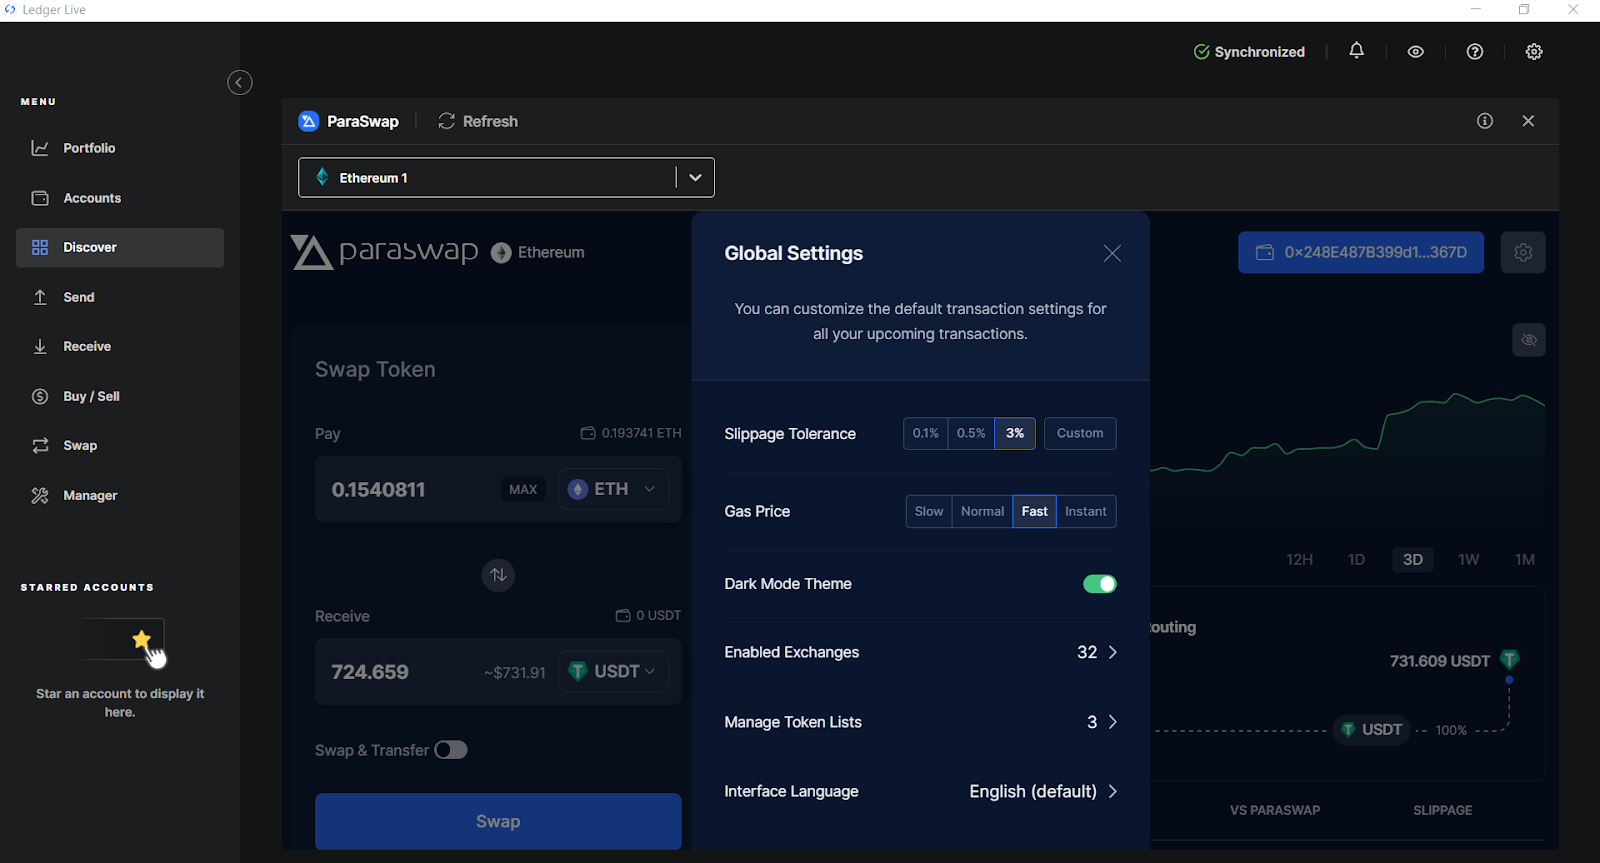Set slippage tolerance to 0.5%
This screenshot has width=1600, height=863.
[x=971, y=433]
